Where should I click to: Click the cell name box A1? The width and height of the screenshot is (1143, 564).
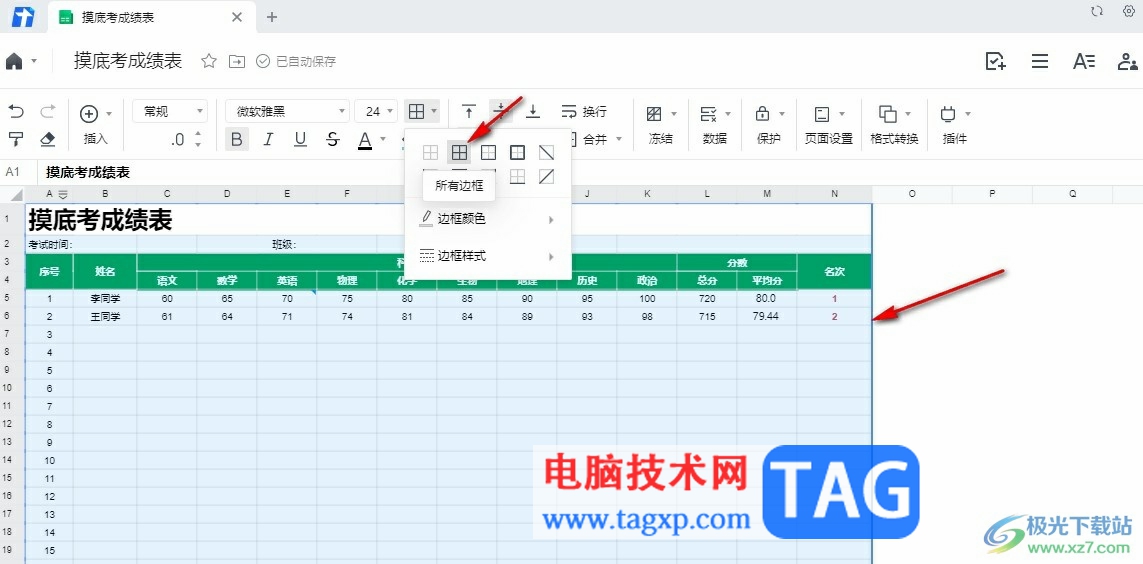coord(13,173)
